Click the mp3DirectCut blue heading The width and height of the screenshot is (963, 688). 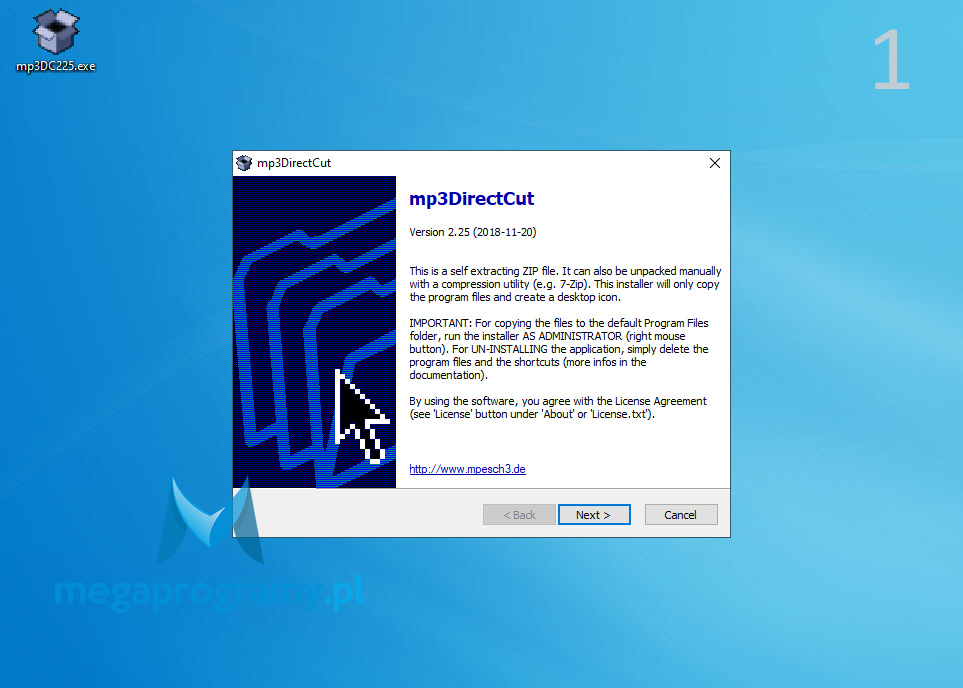point(472,198)
